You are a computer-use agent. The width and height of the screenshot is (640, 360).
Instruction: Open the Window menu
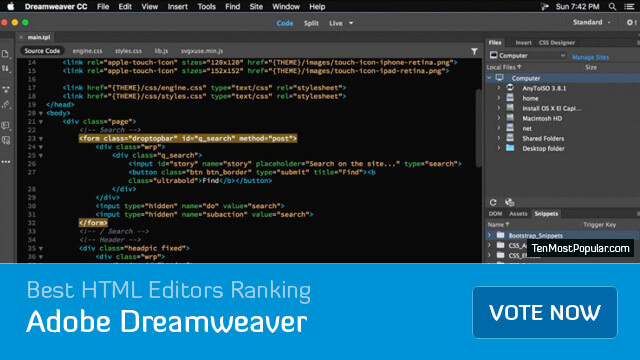(286, 7)
